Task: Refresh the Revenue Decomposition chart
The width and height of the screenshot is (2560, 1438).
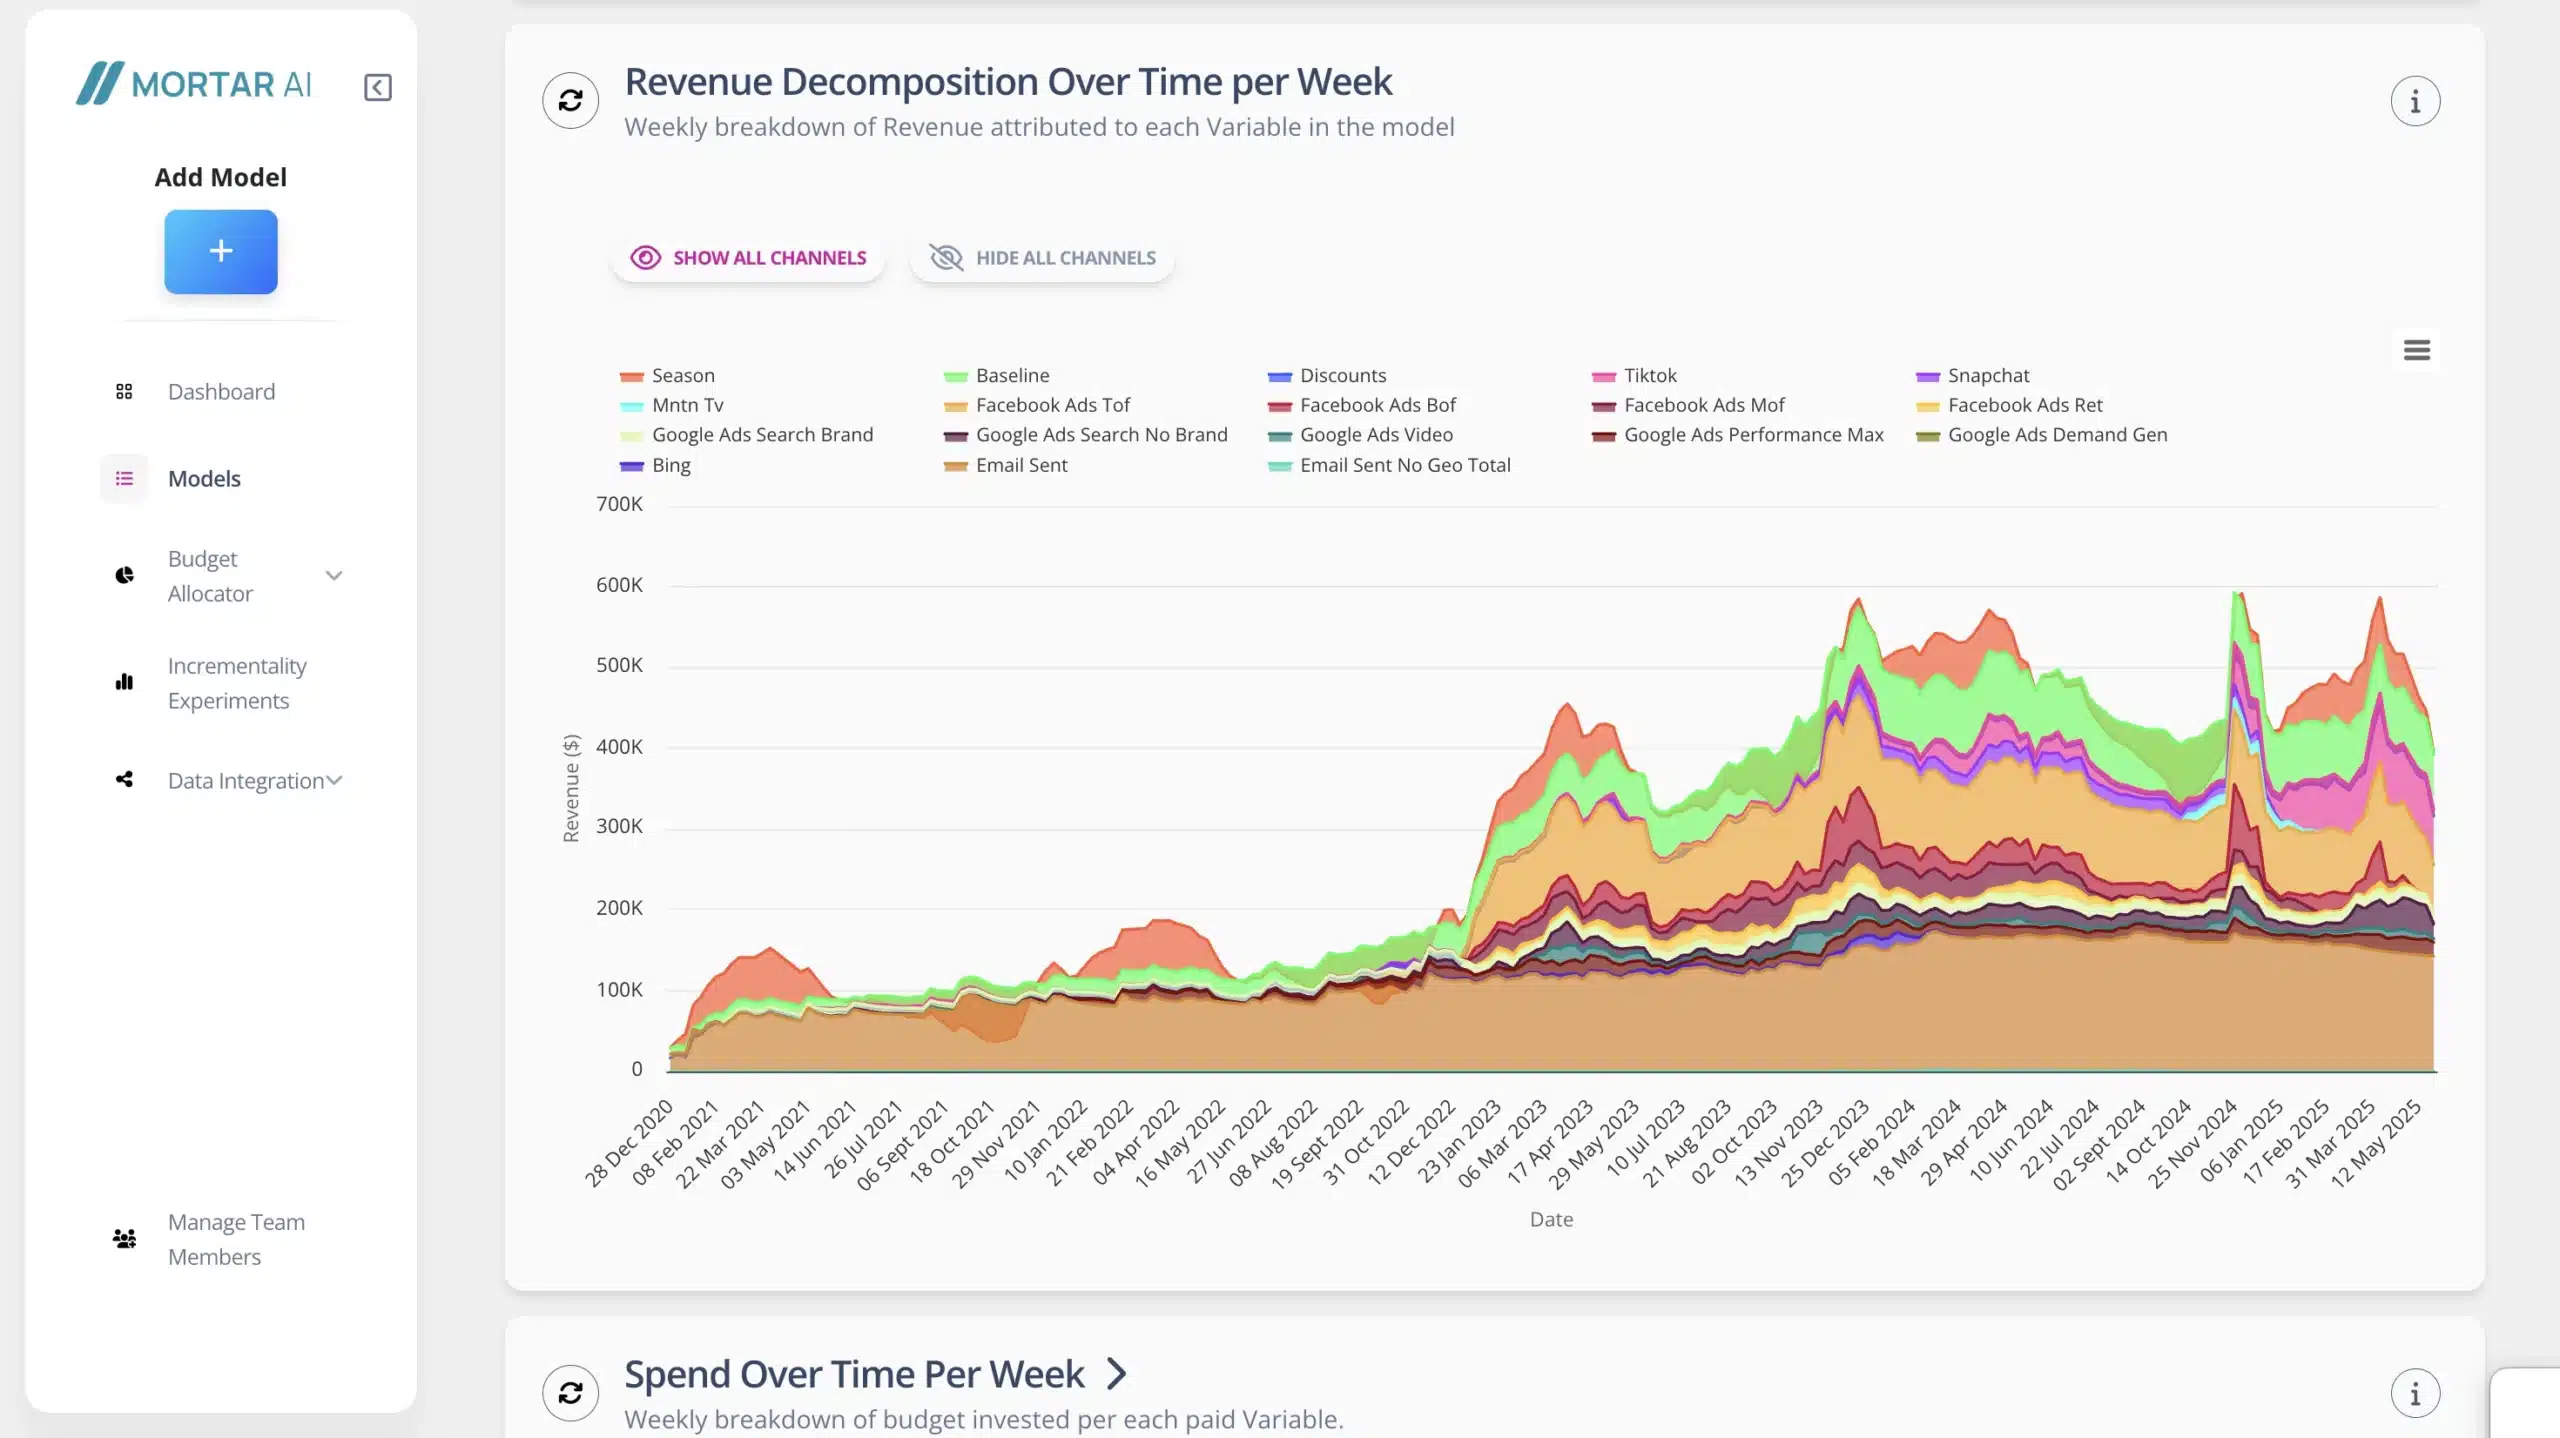Action: [x=570, y=100]
